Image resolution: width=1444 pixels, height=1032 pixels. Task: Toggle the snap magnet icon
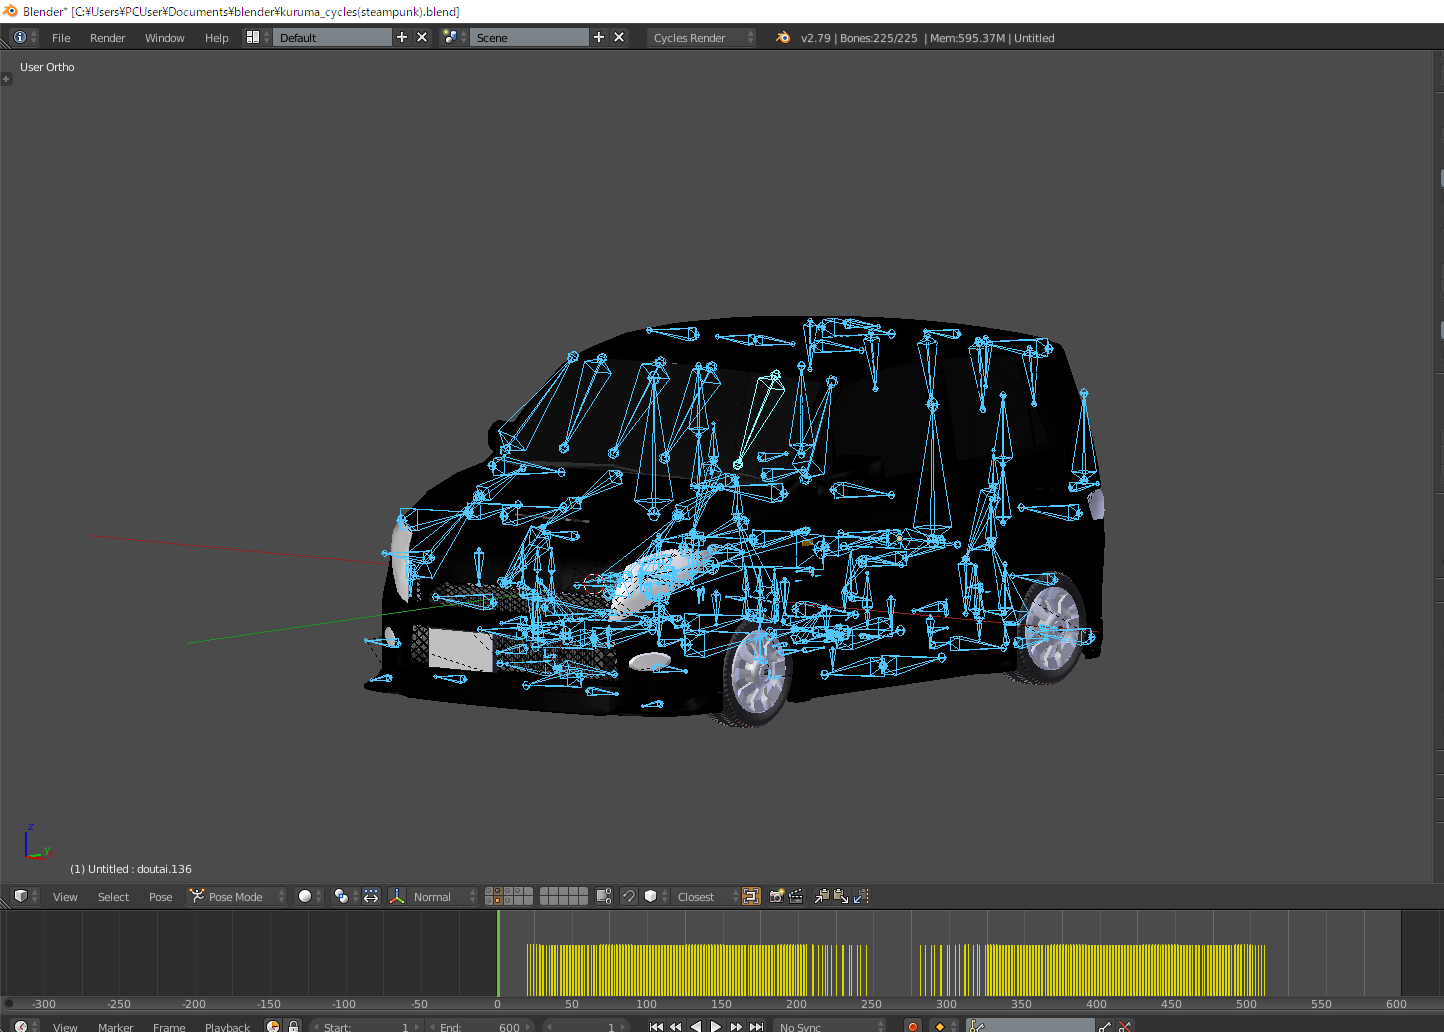click(628, 897)
